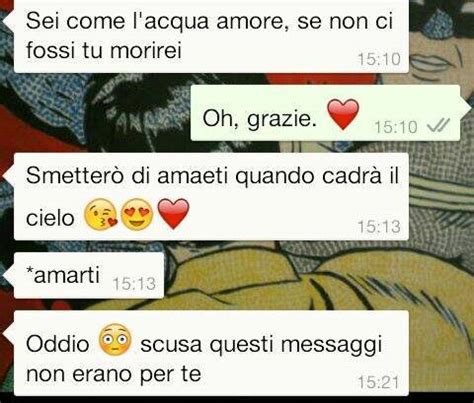
Task: Tap the heart-eyes emoji in the cielo message
Action: click(x=137, y=214)
